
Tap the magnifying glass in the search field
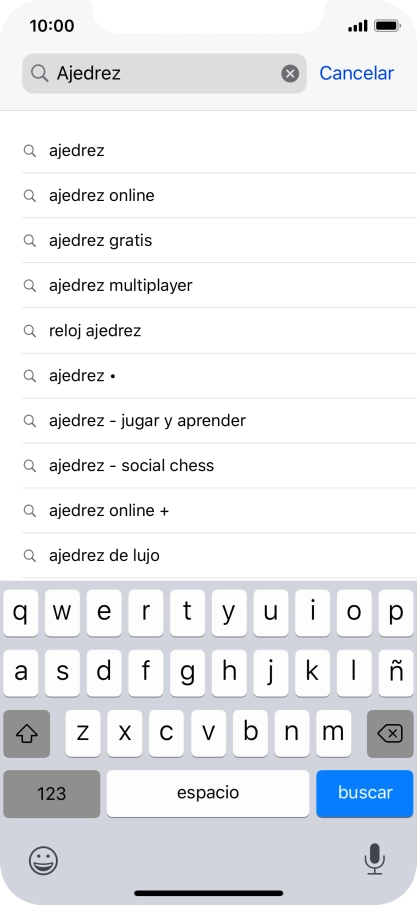pyautogui.click(x=39, y=73)
